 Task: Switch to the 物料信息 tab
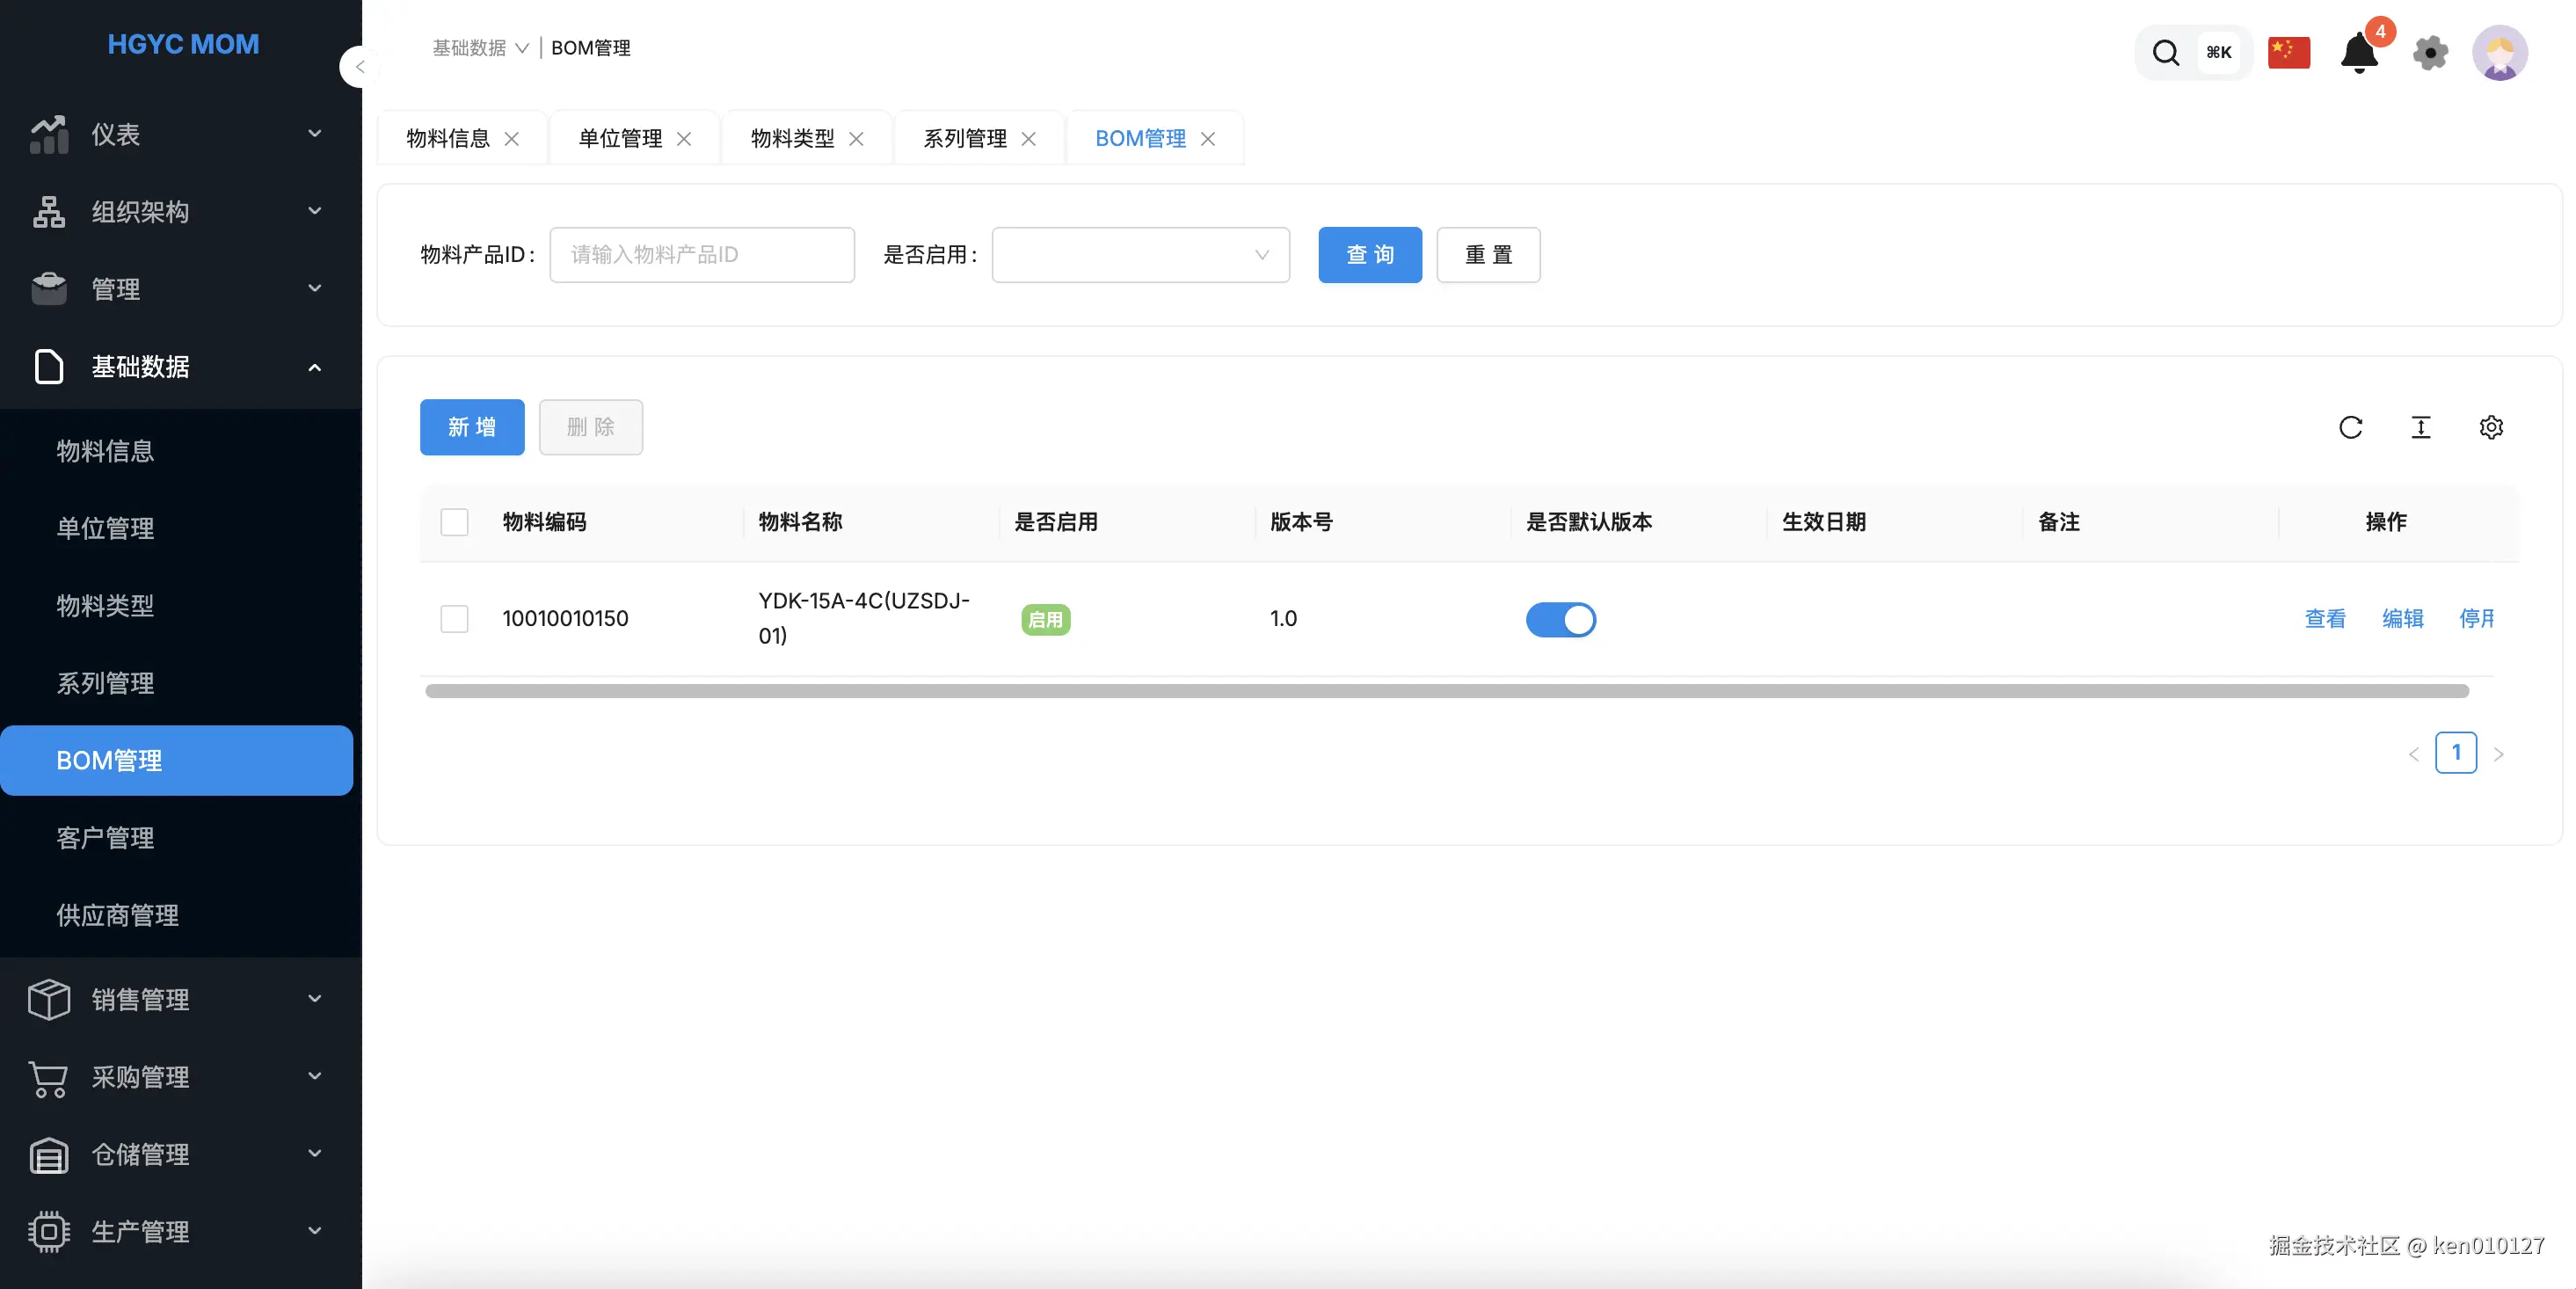(x=448, y=139)
